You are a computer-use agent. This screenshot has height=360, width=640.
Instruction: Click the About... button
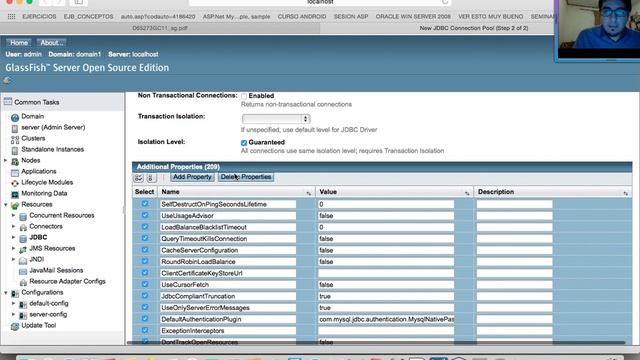coord(51,42)
